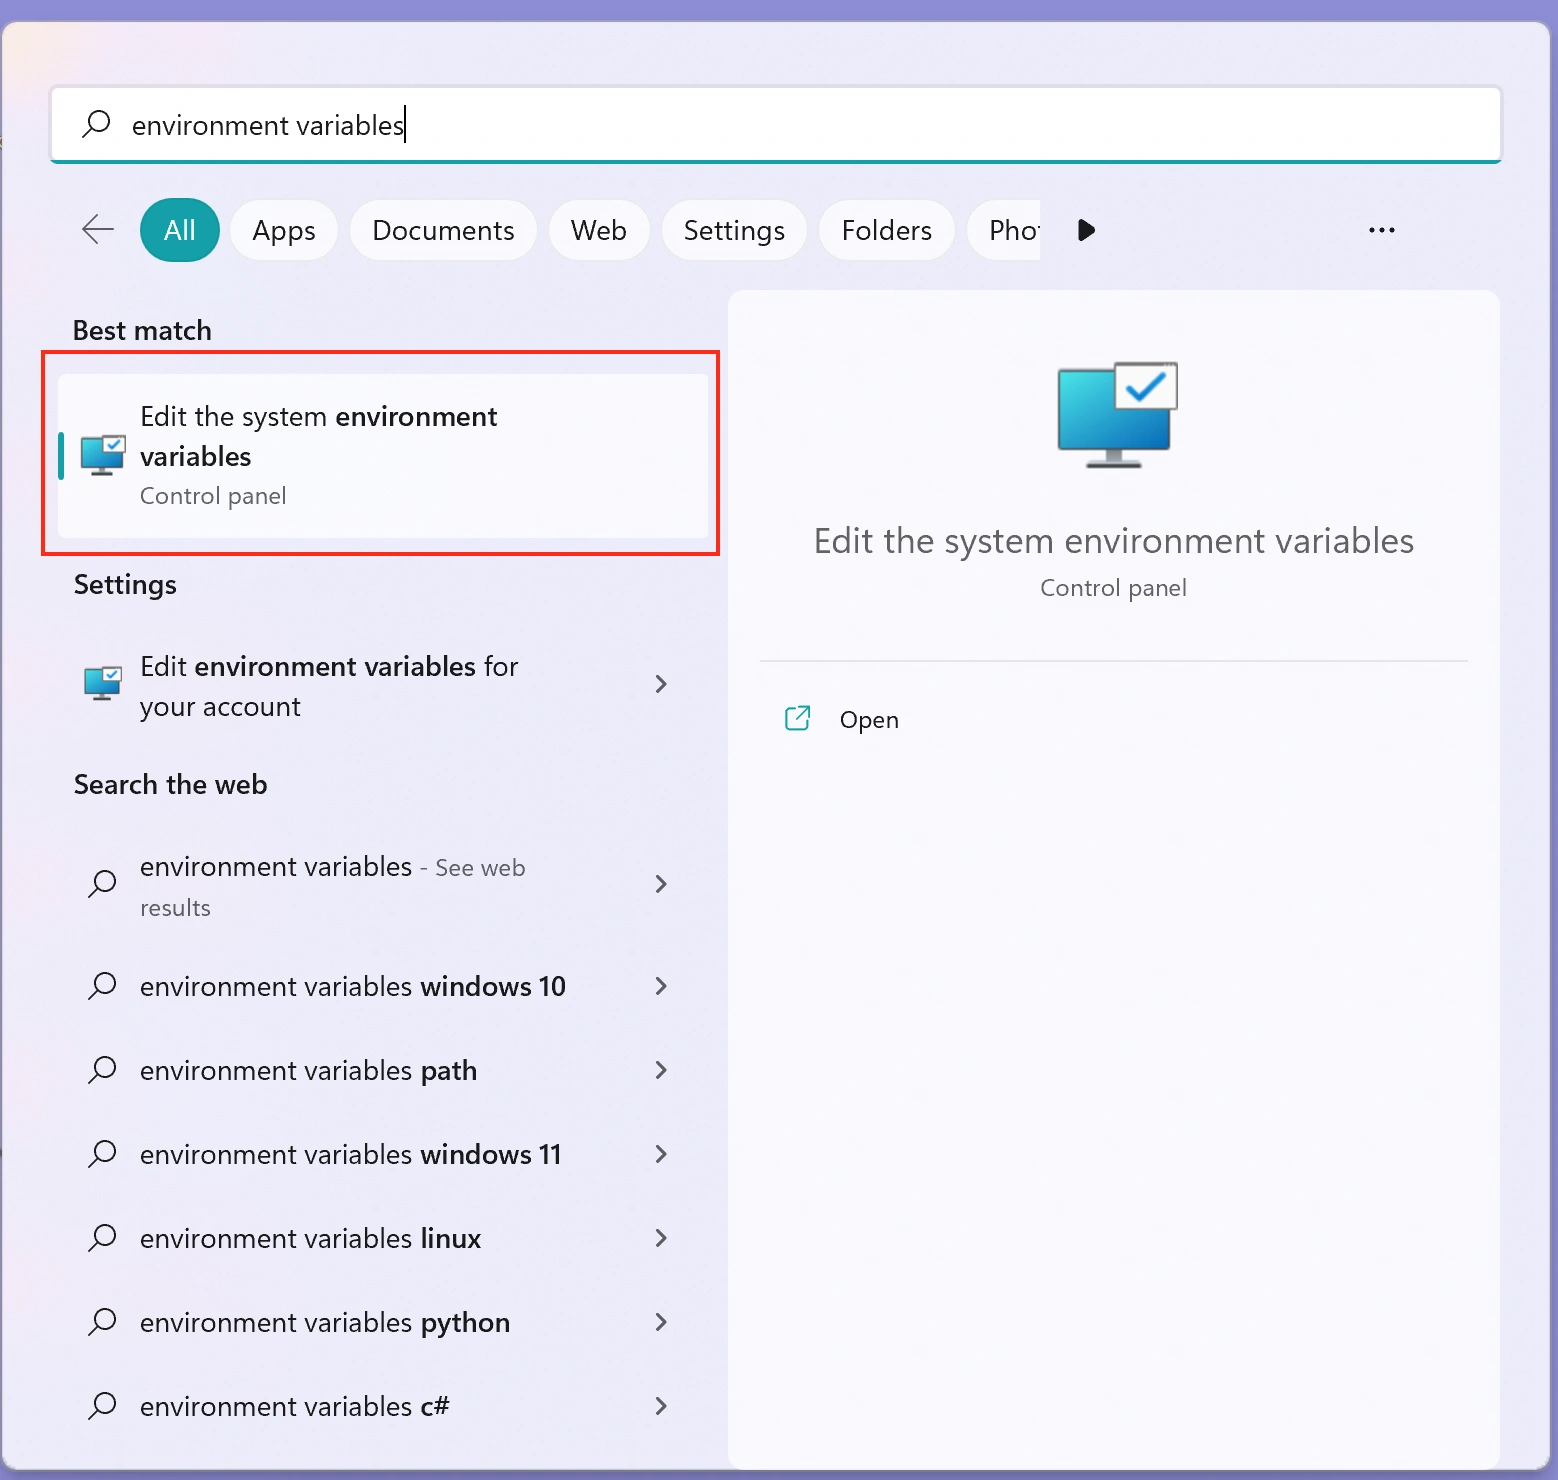The height and width of the screenshot is (1480, 1558).
Task: Select the Apps filter
Action: 283,229
